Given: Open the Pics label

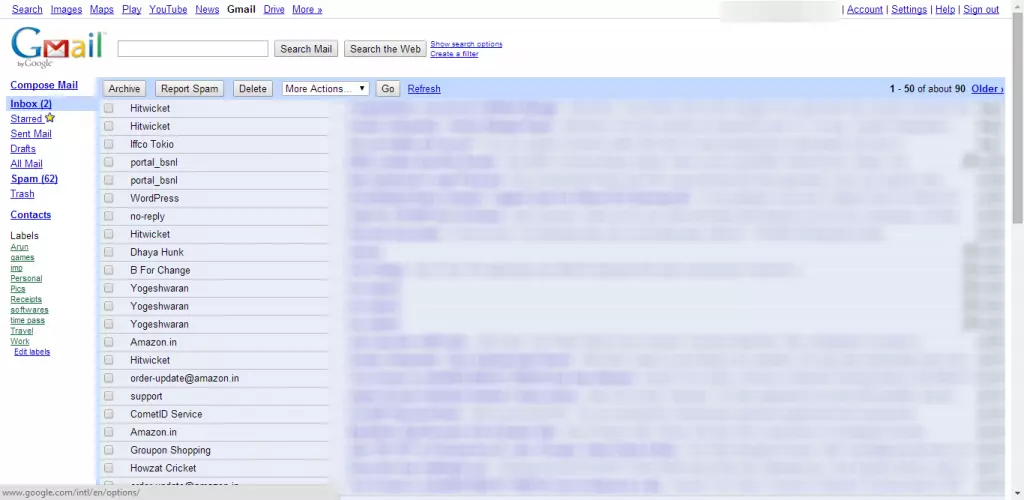Looking at the screenshot, I should pos(18,289).
